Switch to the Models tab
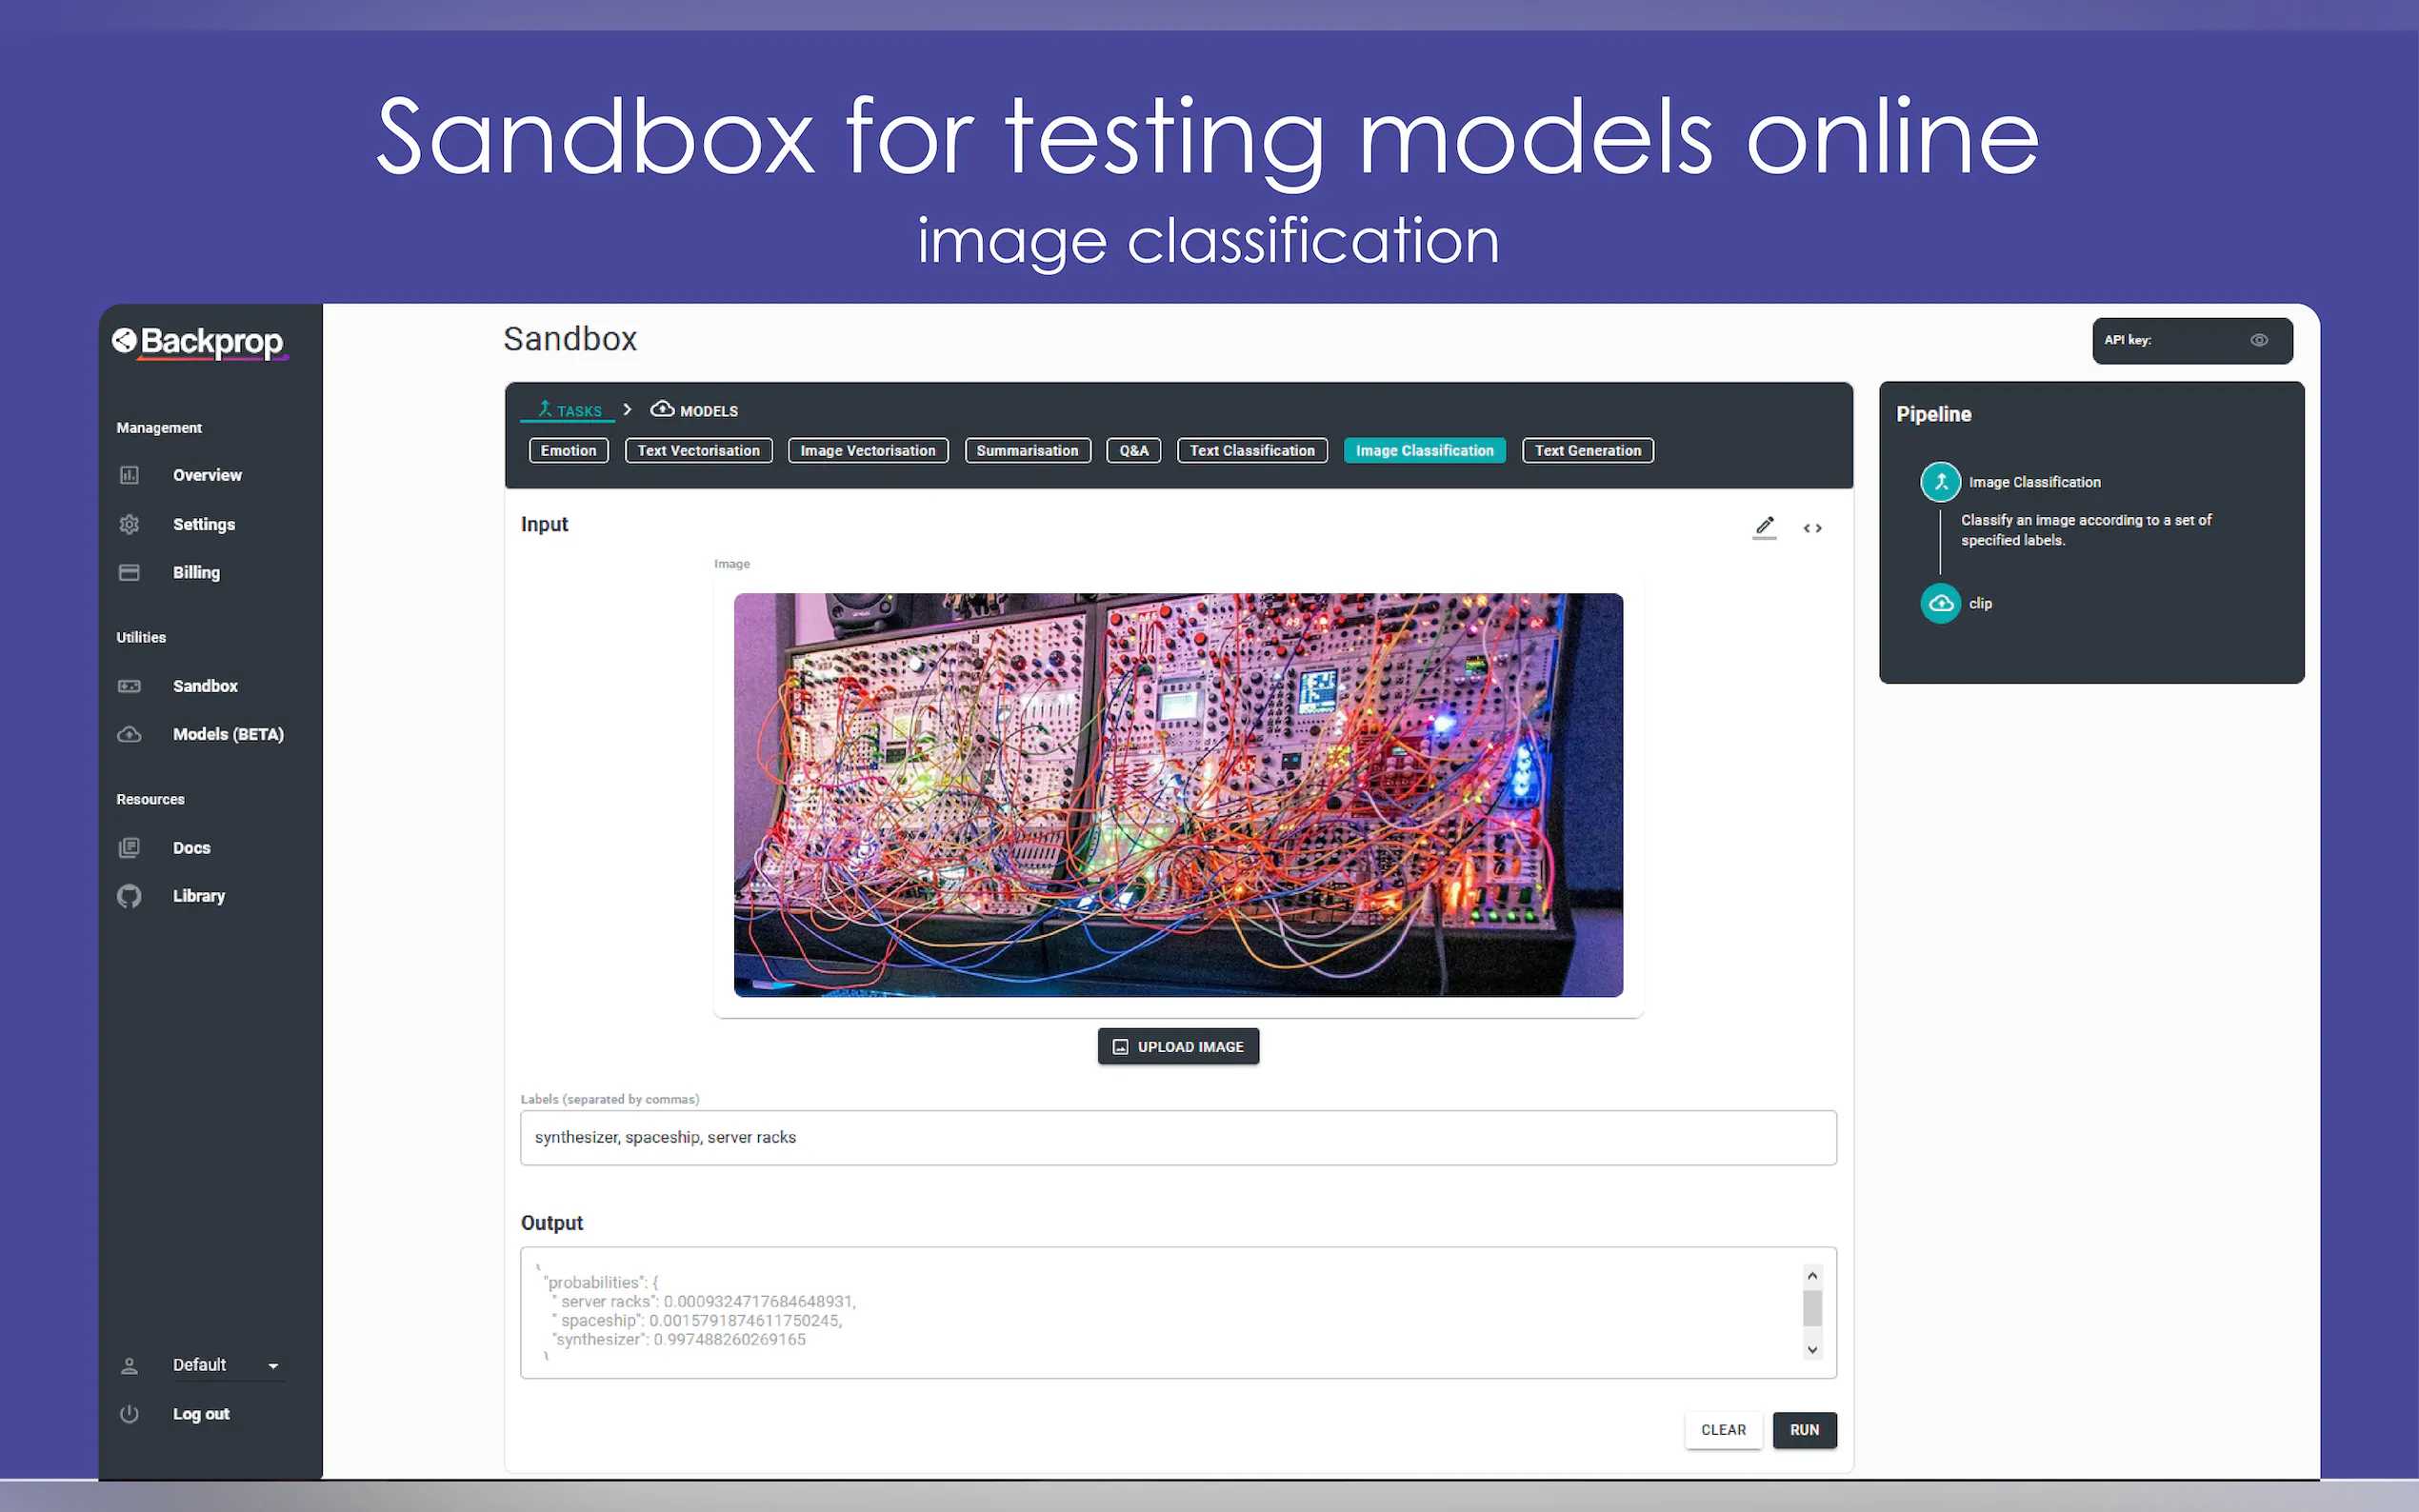2419x1512 pixels. (695, 410)
